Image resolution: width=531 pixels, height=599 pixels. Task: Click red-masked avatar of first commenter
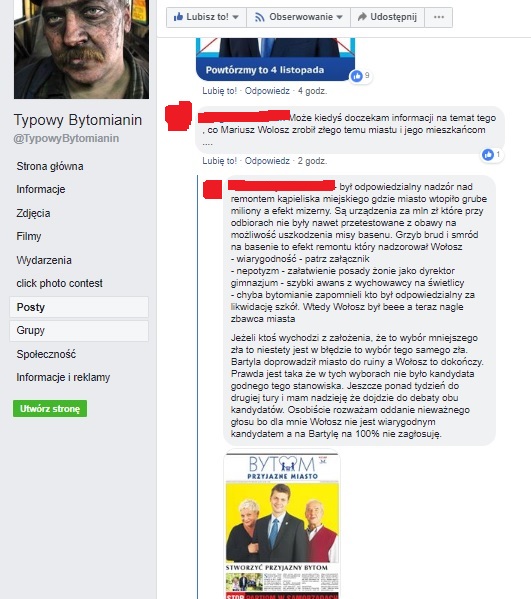178,115
